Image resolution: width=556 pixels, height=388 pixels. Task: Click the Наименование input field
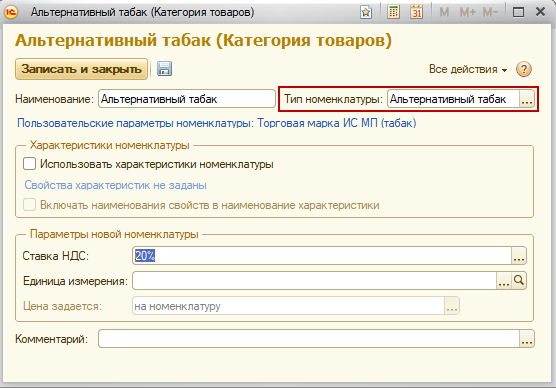tap(187, 99)
